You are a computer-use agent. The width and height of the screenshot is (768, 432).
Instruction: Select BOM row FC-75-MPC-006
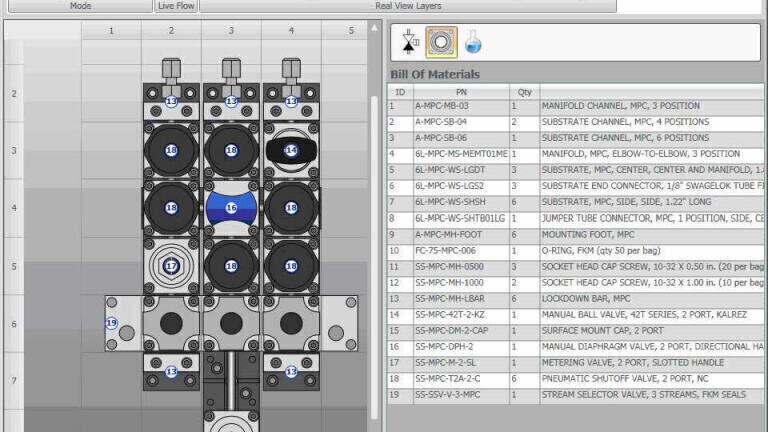click(576, 251)
